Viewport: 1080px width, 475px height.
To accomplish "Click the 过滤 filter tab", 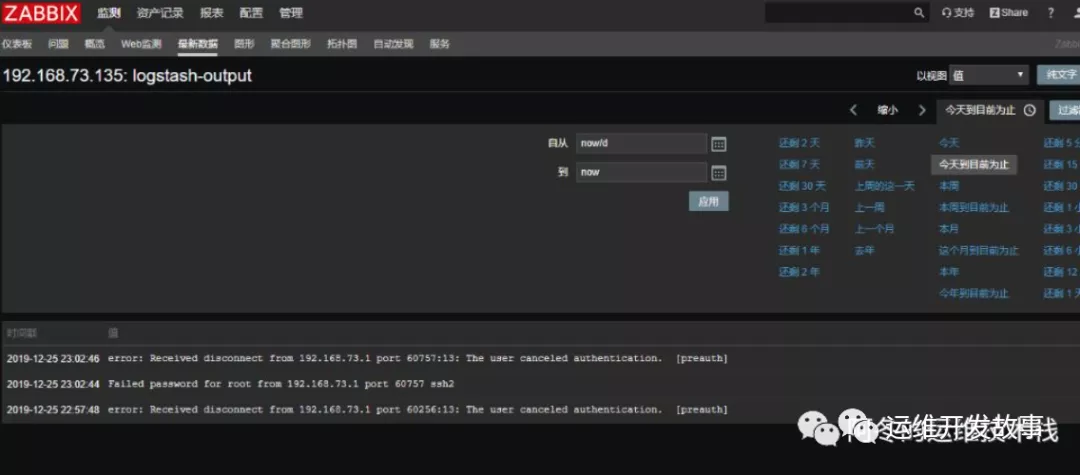I will [x=1065, y=110].
